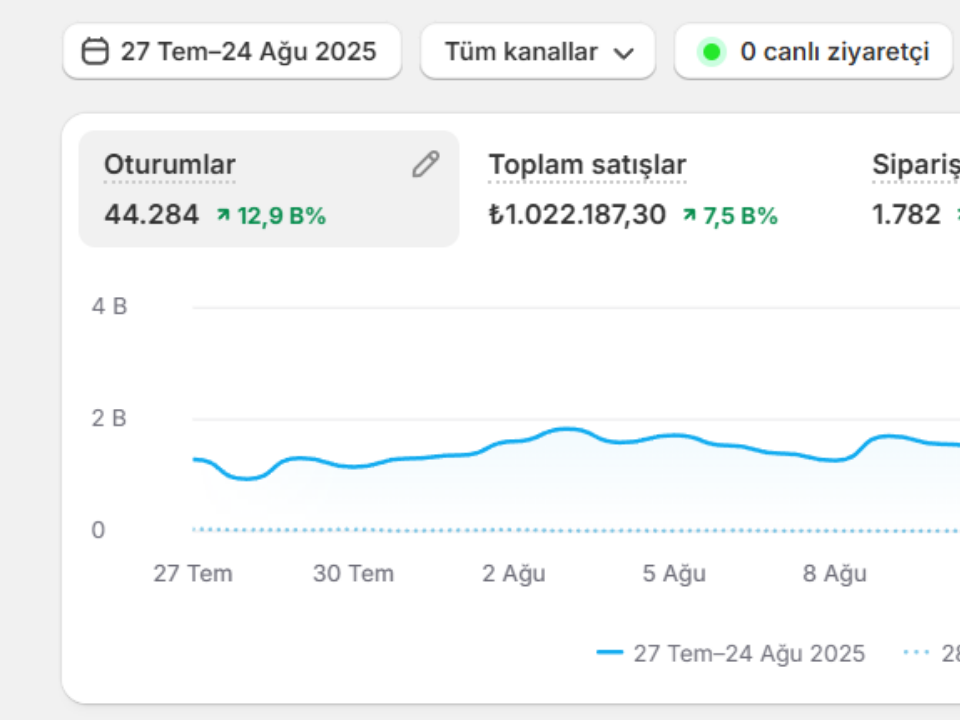Click the dotted comparison legend marker
960x720 pixels.
[x=916, y=653]
